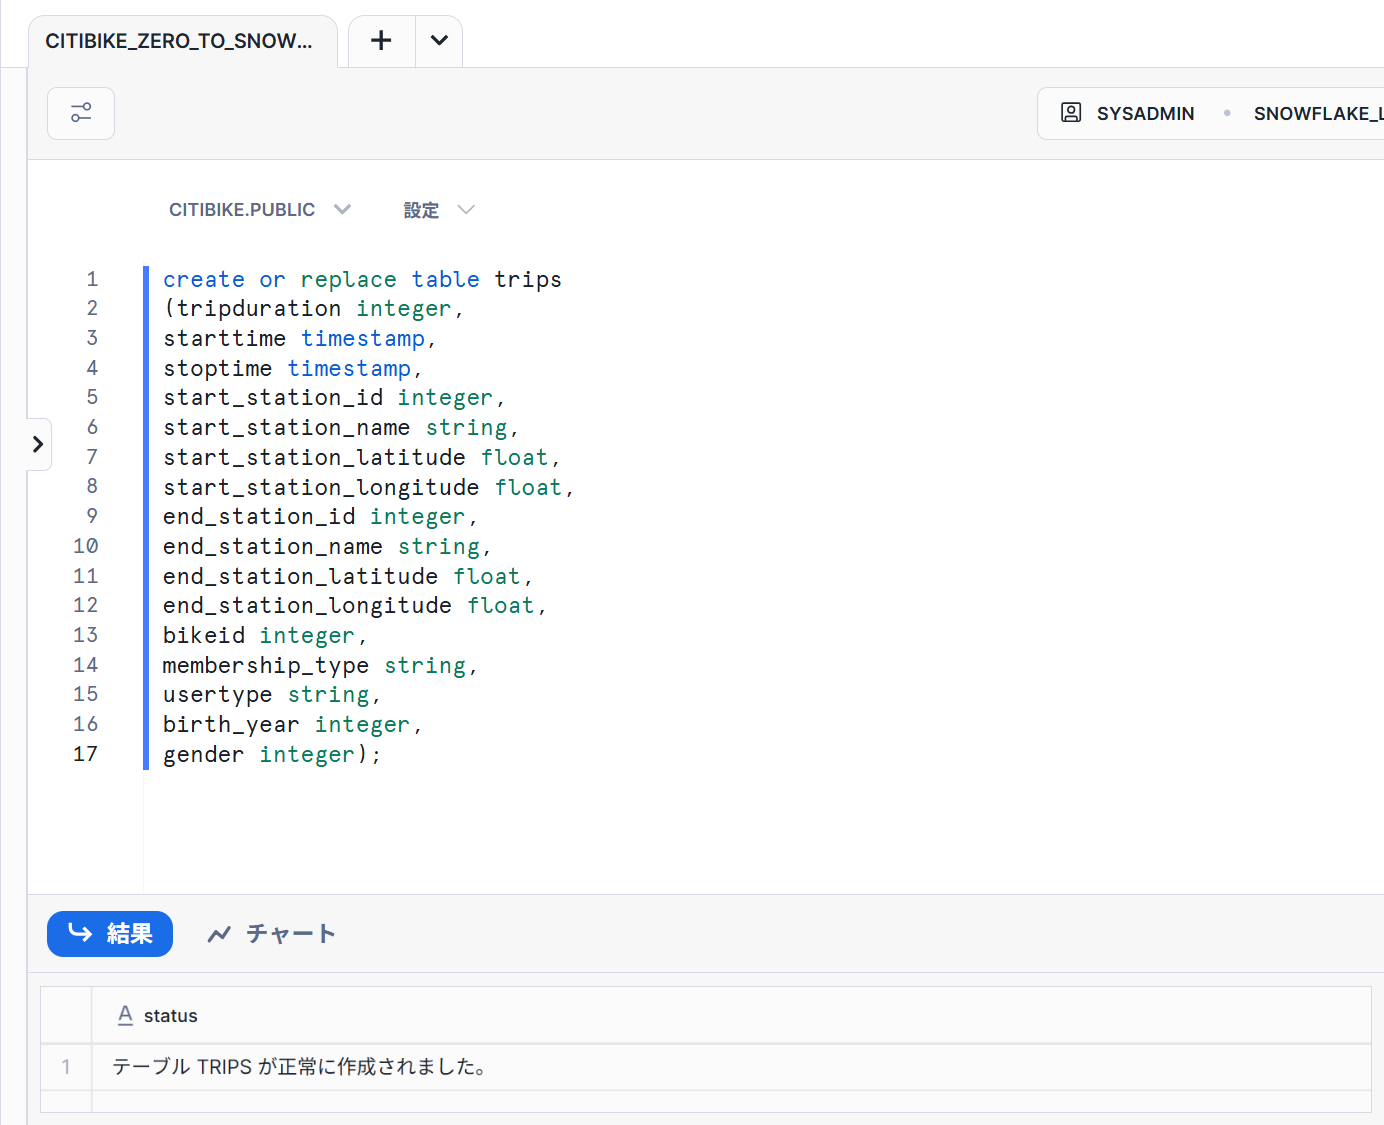The image size is (1384, 1125).
Task: Open the worksheet filter settings icon
Action: coord(81,113)
